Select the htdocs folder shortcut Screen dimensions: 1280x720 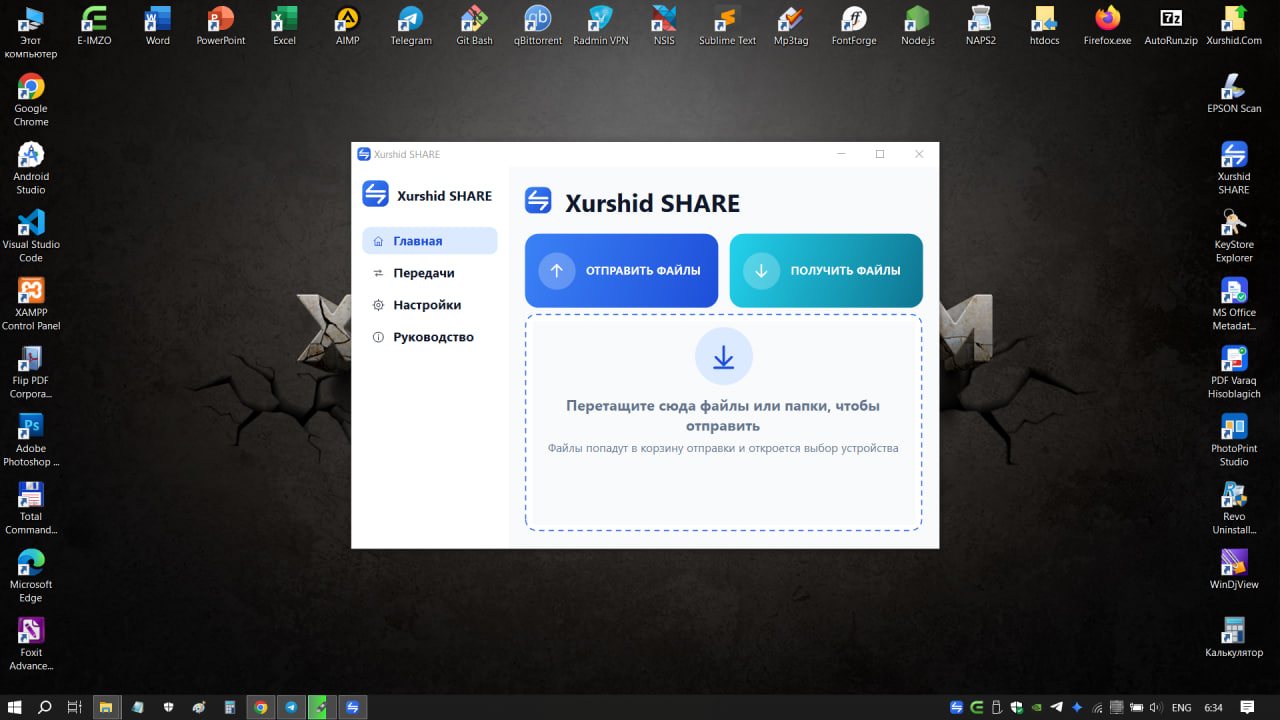1044,26
